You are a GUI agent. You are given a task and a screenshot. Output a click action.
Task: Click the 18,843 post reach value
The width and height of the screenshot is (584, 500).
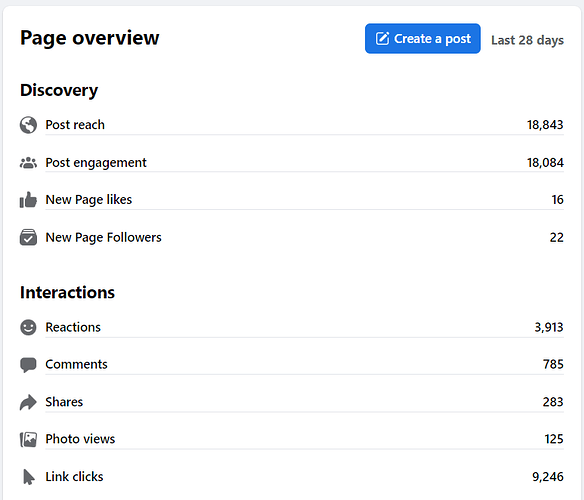[545, 125]
